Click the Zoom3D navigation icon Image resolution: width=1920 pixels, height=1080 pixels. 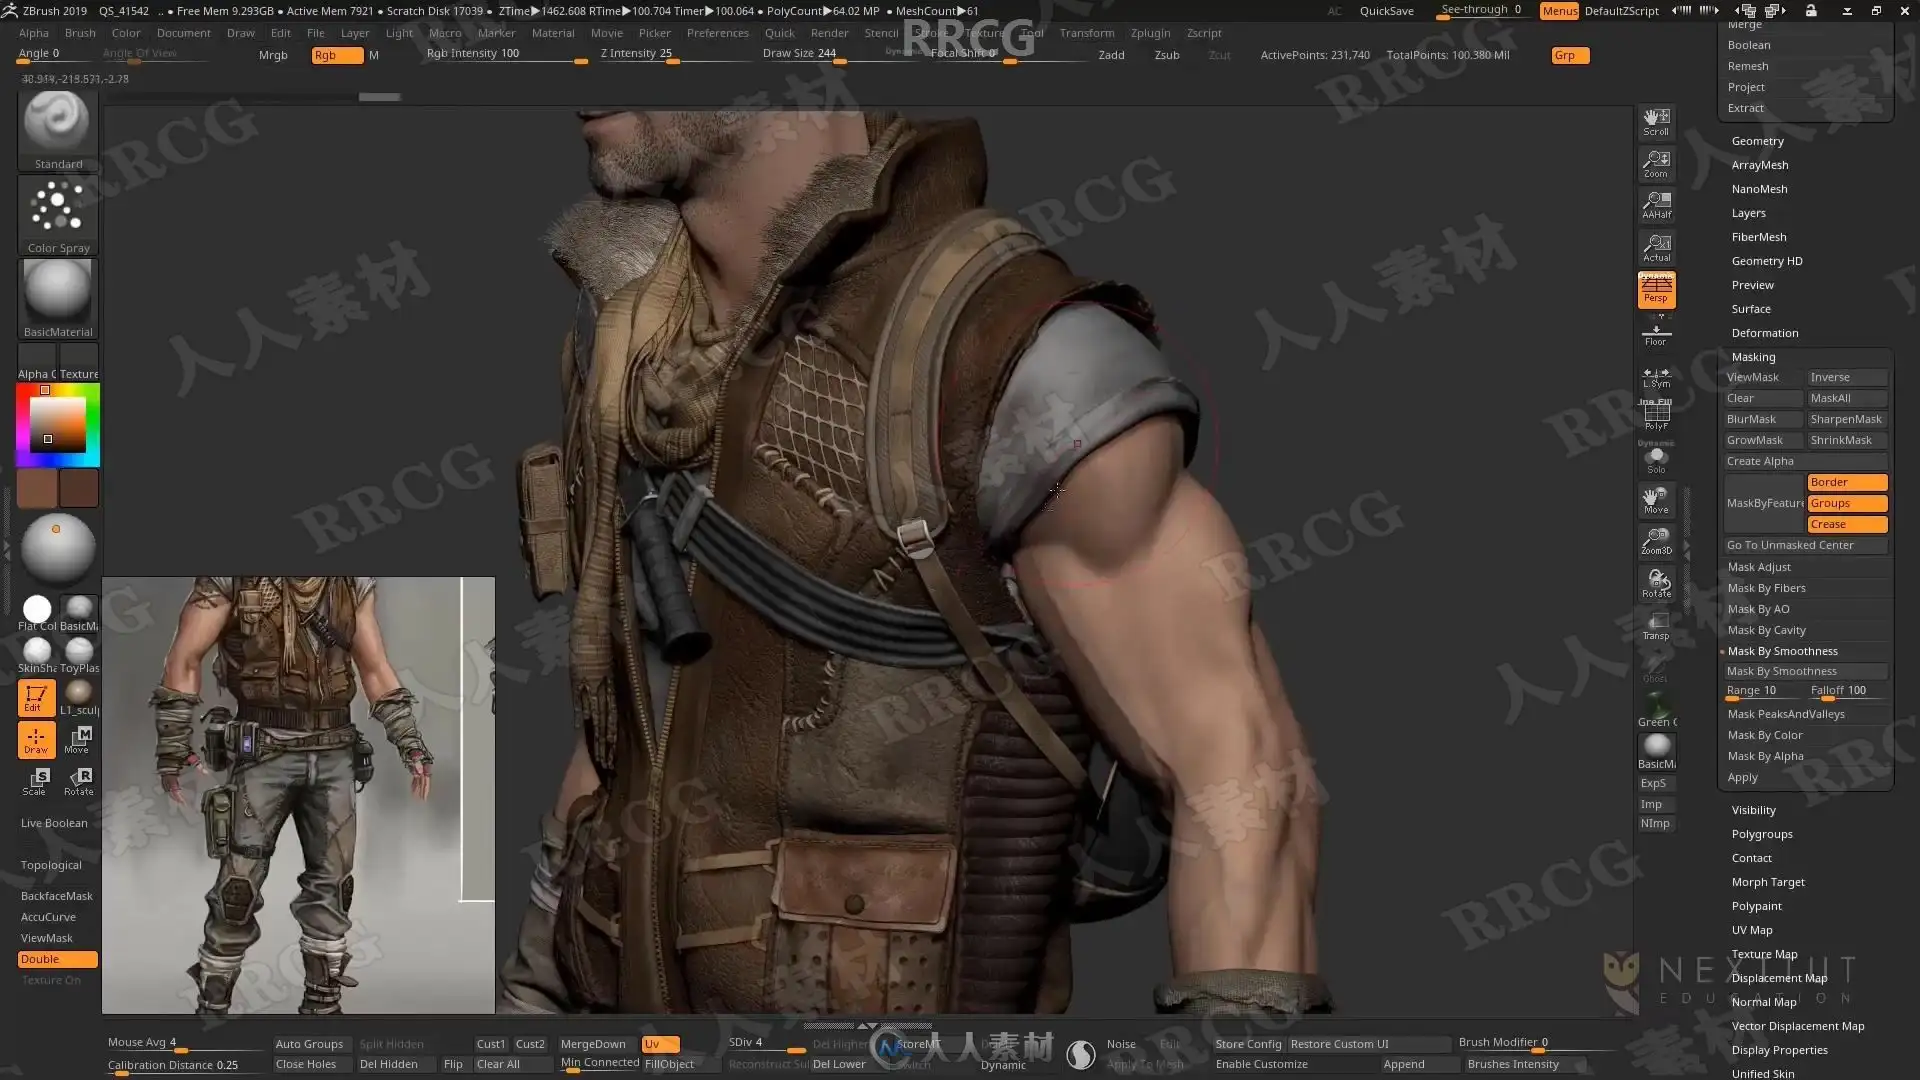(x=1656, y=541)
